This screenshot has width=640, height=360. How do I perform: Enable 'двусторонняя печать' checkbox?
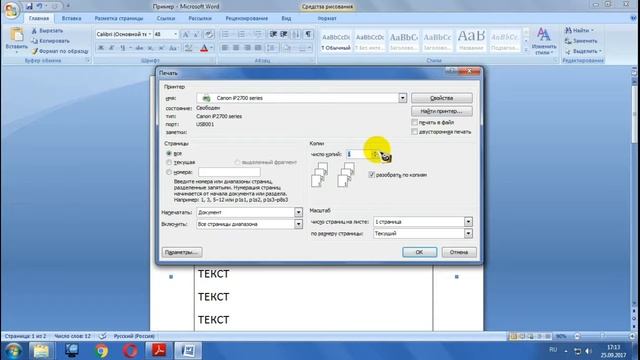pos(414,132)
